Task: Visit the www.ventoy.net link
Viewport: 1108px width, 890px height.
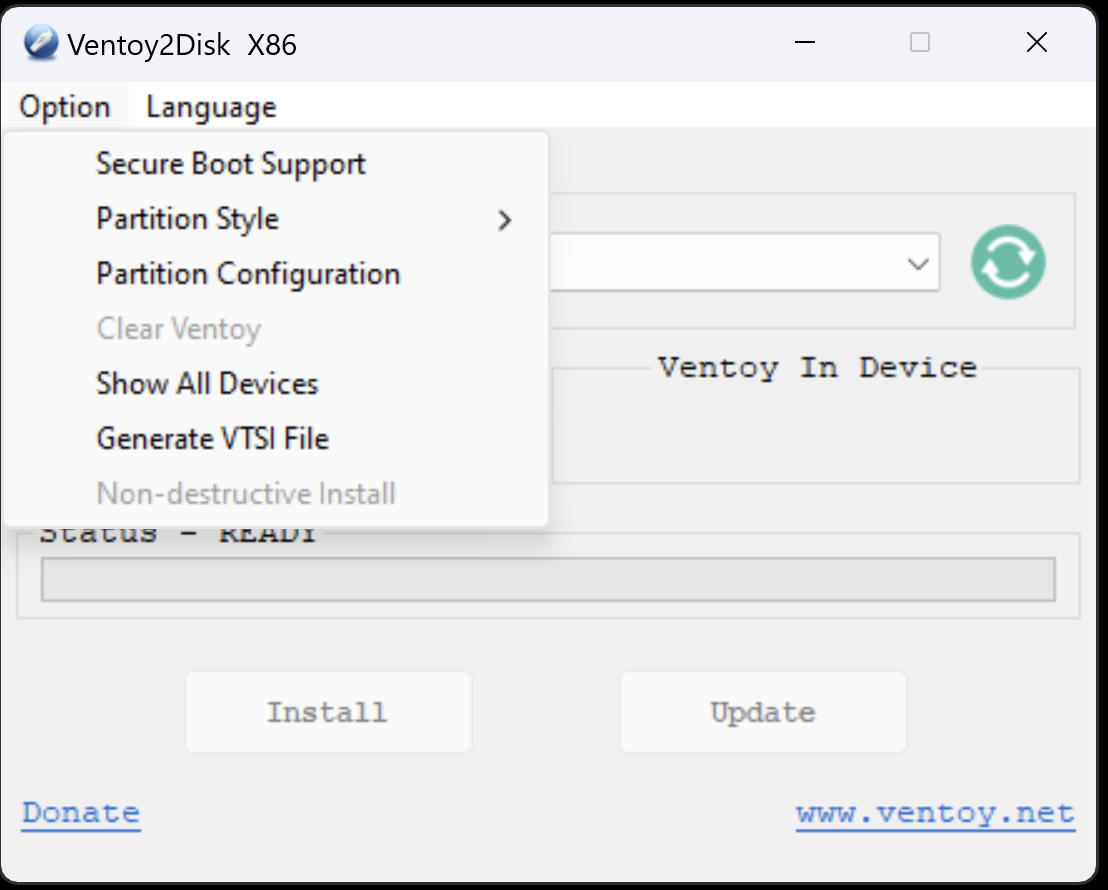Action: click(x=935, y=813)
